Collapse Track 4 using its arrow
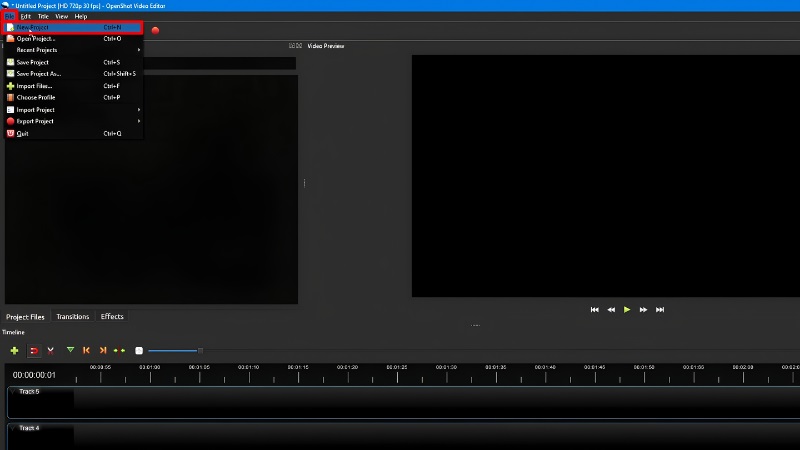The width and height of the screenshot is (800, 450). pyautogui.click(x=12, y=428)
